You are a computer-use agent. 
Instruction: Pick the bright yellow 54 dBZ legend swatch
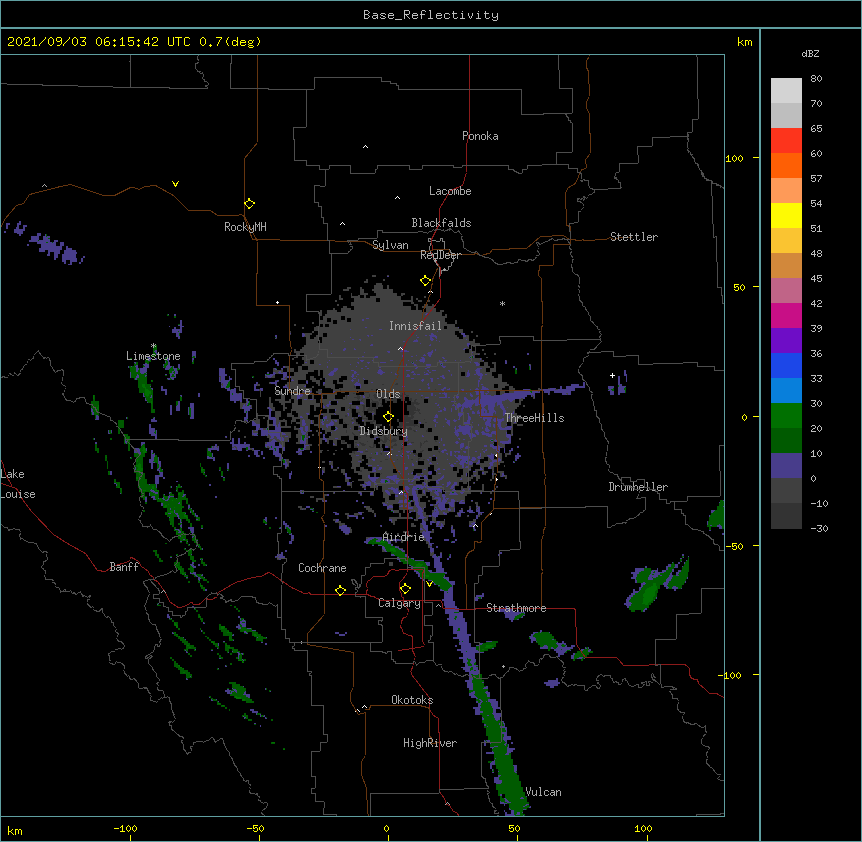(x=786, y=215)
